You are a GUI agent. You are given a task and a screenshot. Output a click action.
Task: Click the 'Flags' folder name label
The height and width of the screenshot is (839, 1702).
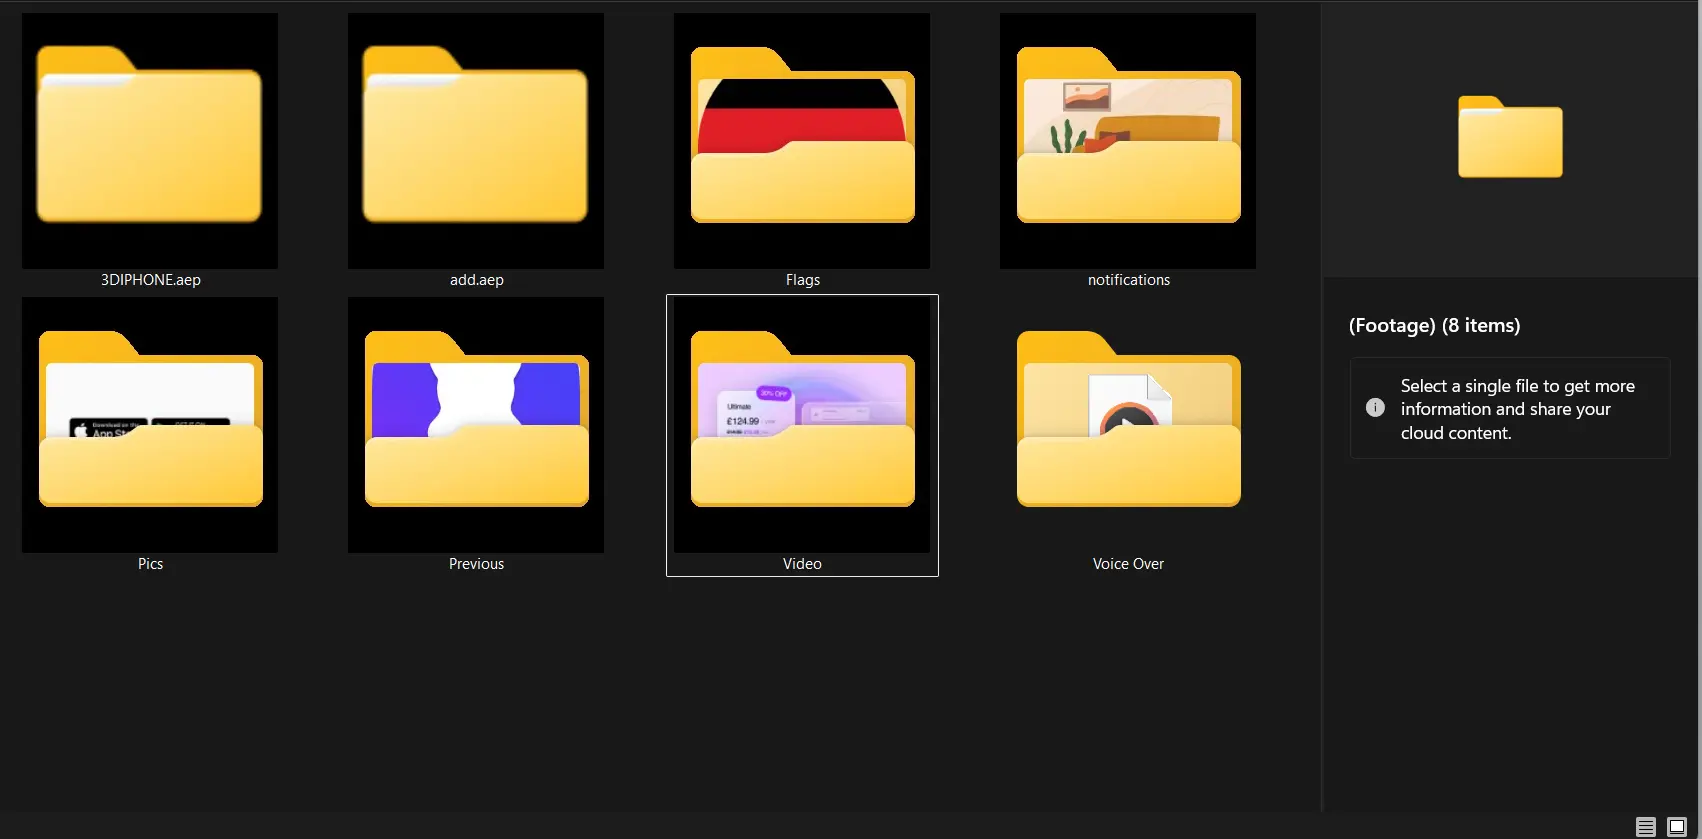[x=802, y=280]
